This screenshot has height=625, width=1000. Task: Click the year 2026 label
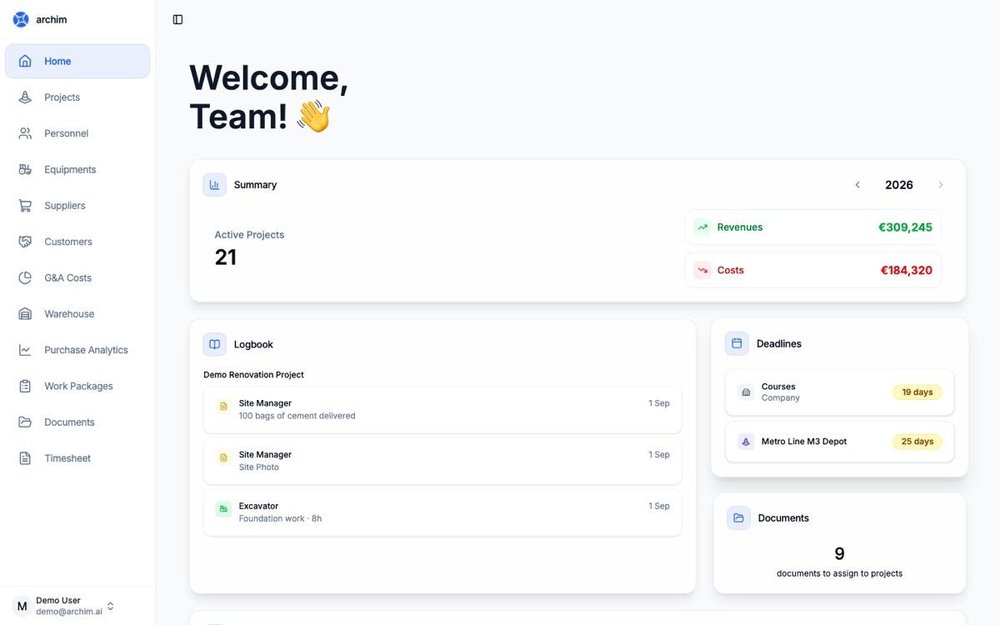coord(899,185)
